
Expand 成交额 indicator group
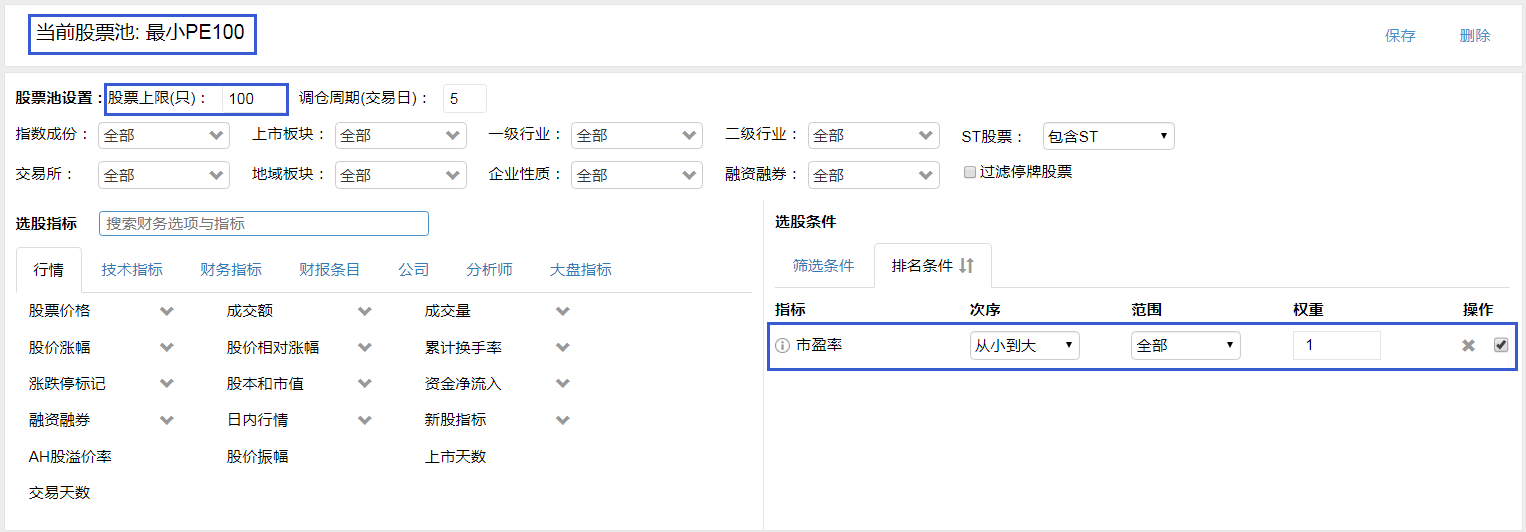tap(365, 311)
